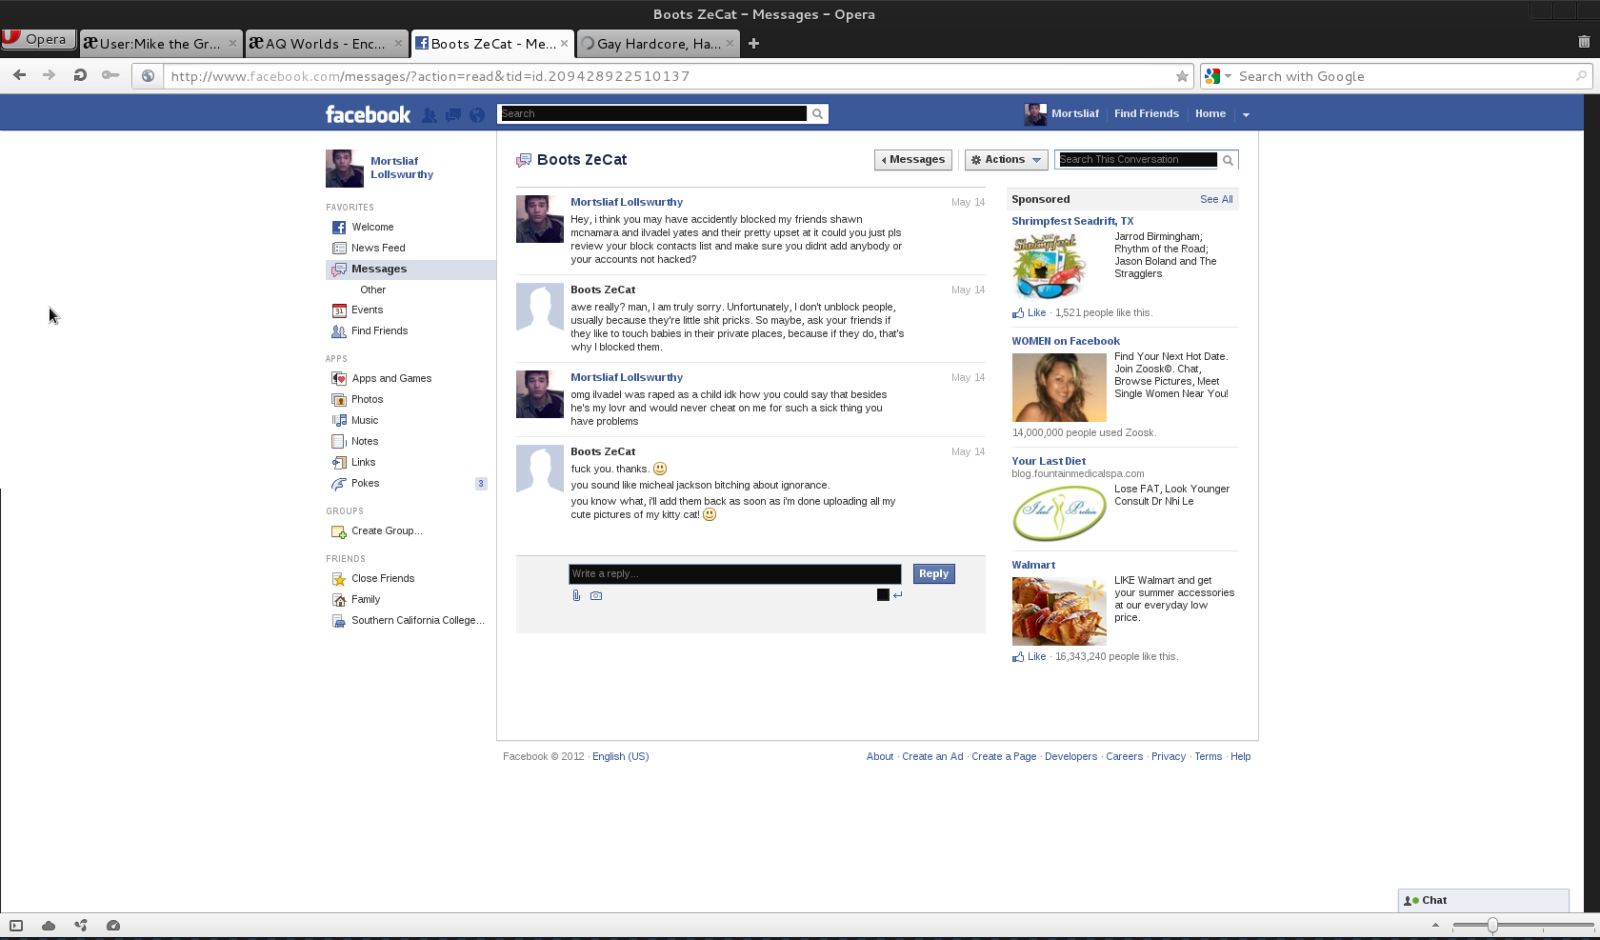Click the trash icon for closed tabs

(x=1583, y=42)
